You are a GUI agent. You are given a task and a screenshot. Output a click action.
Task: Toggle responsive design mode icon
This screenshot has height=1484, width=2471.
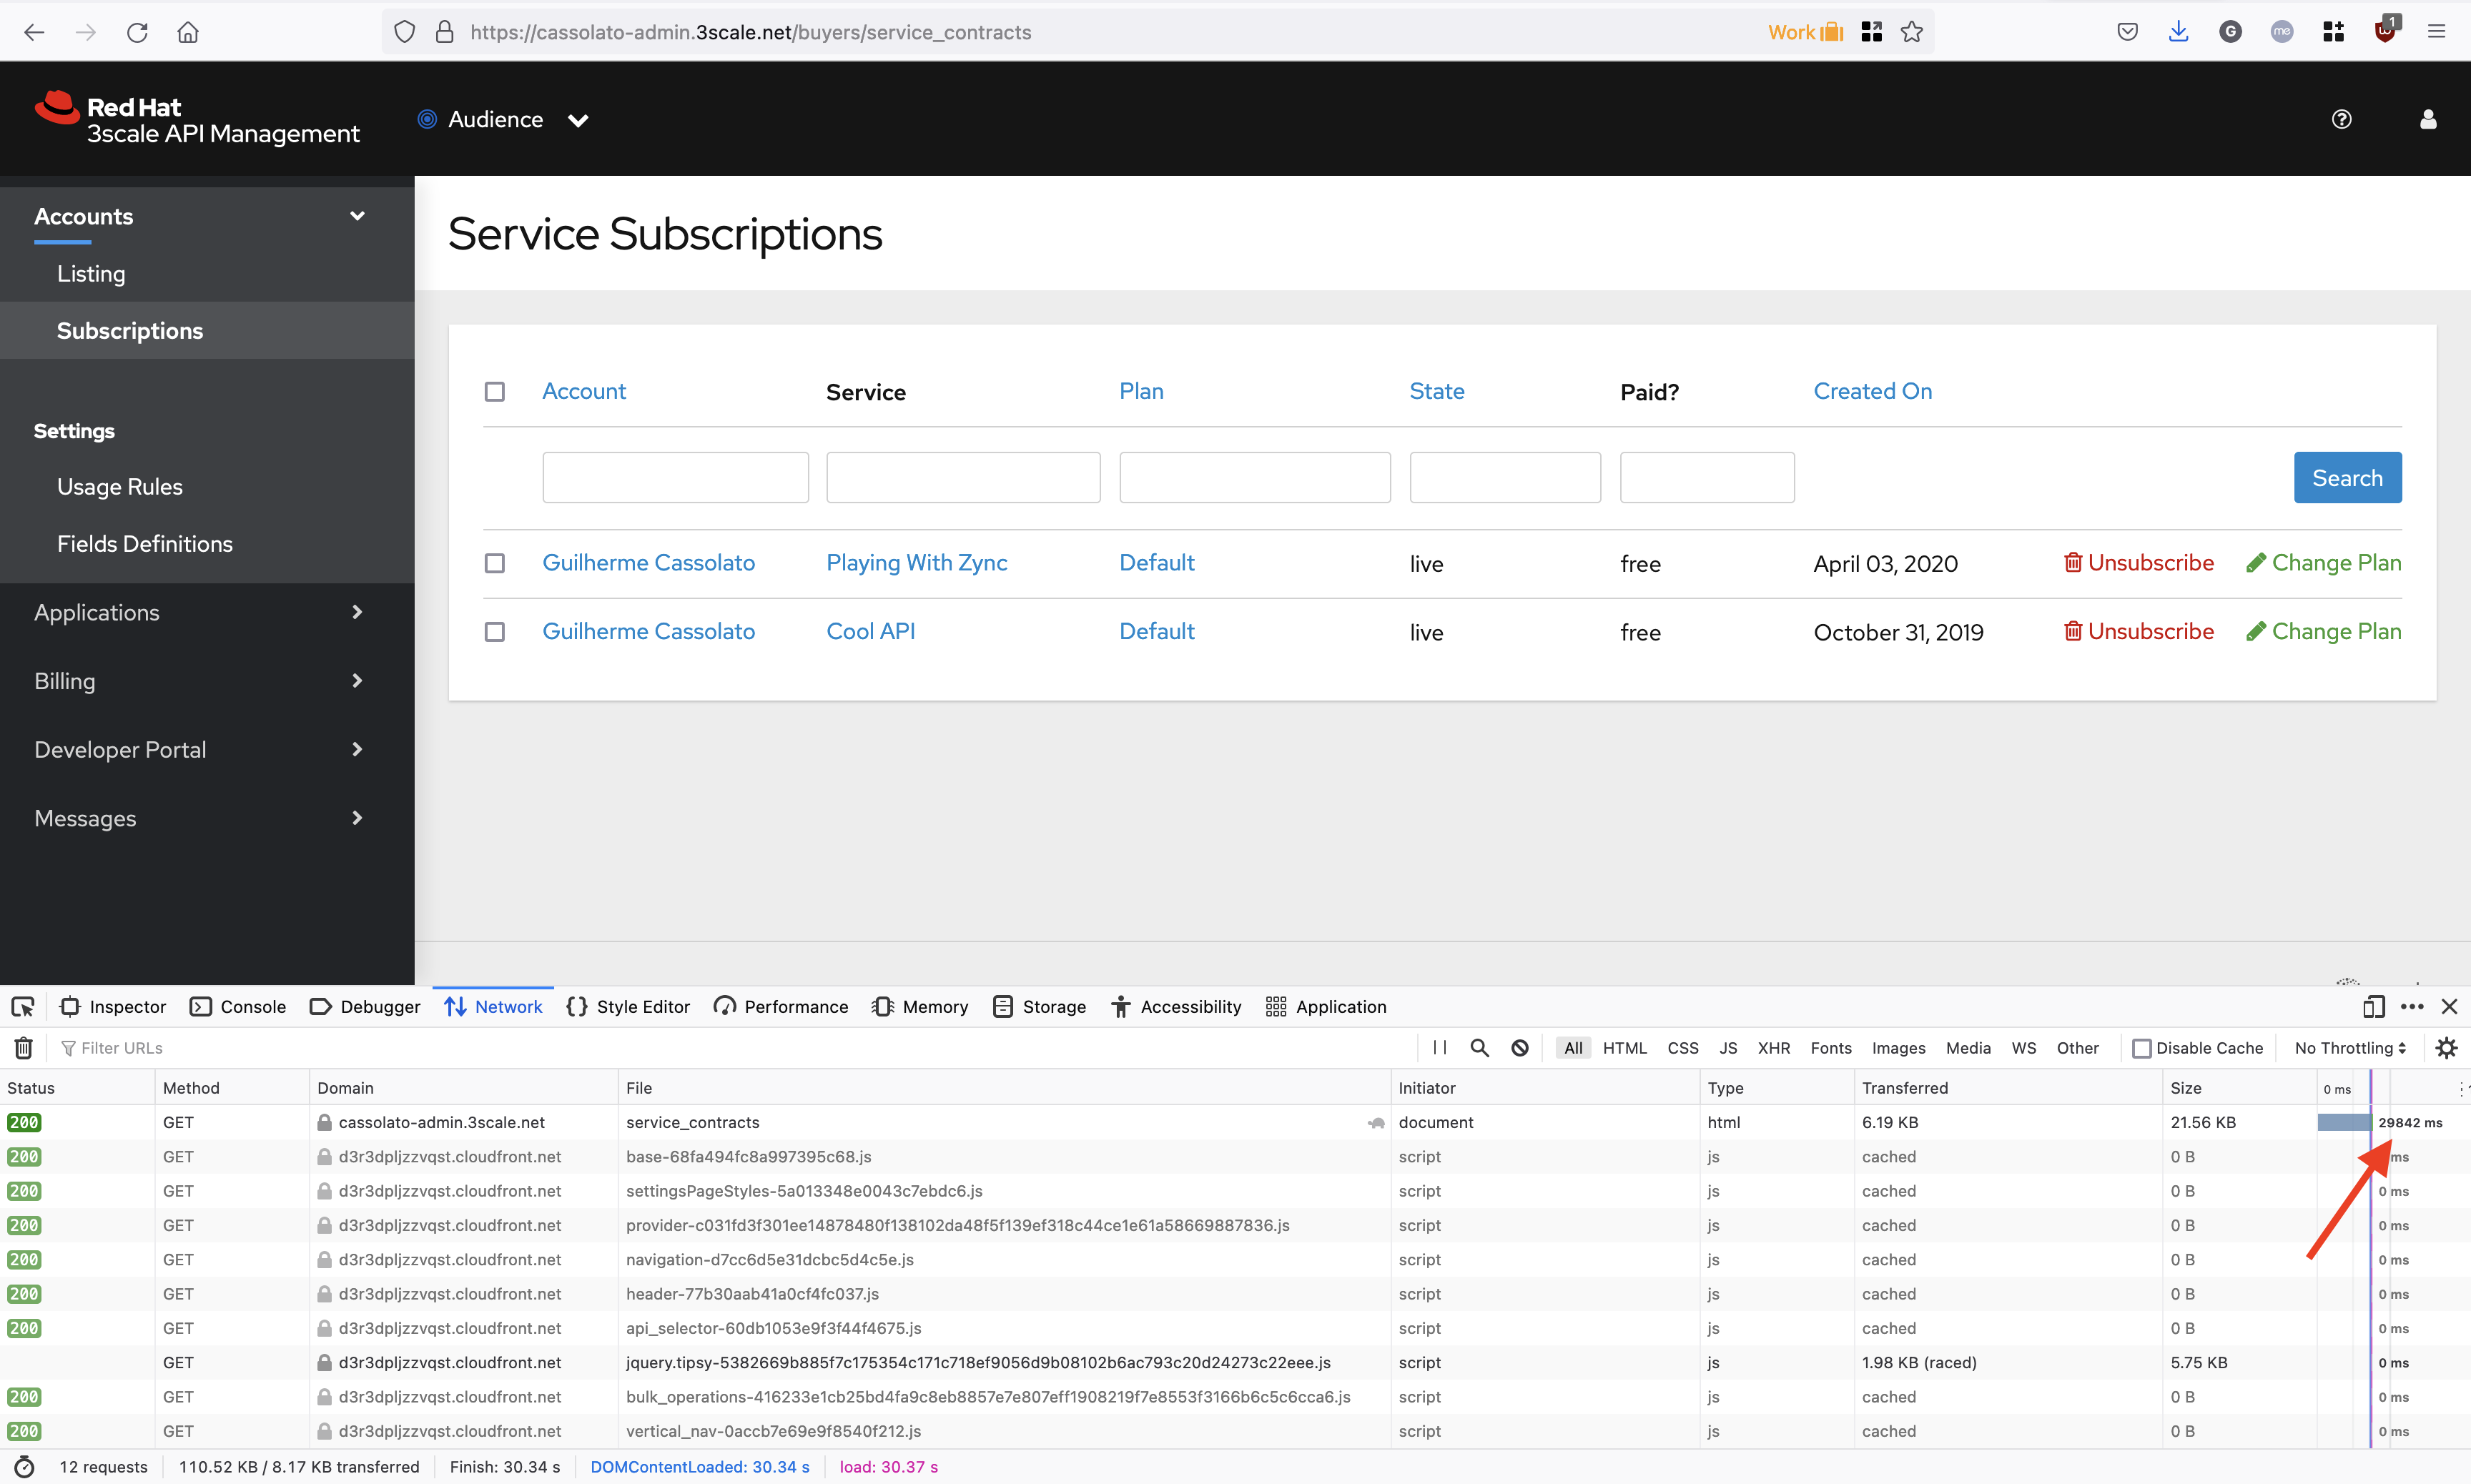pyautogui.click(x=2373, y=1007)
